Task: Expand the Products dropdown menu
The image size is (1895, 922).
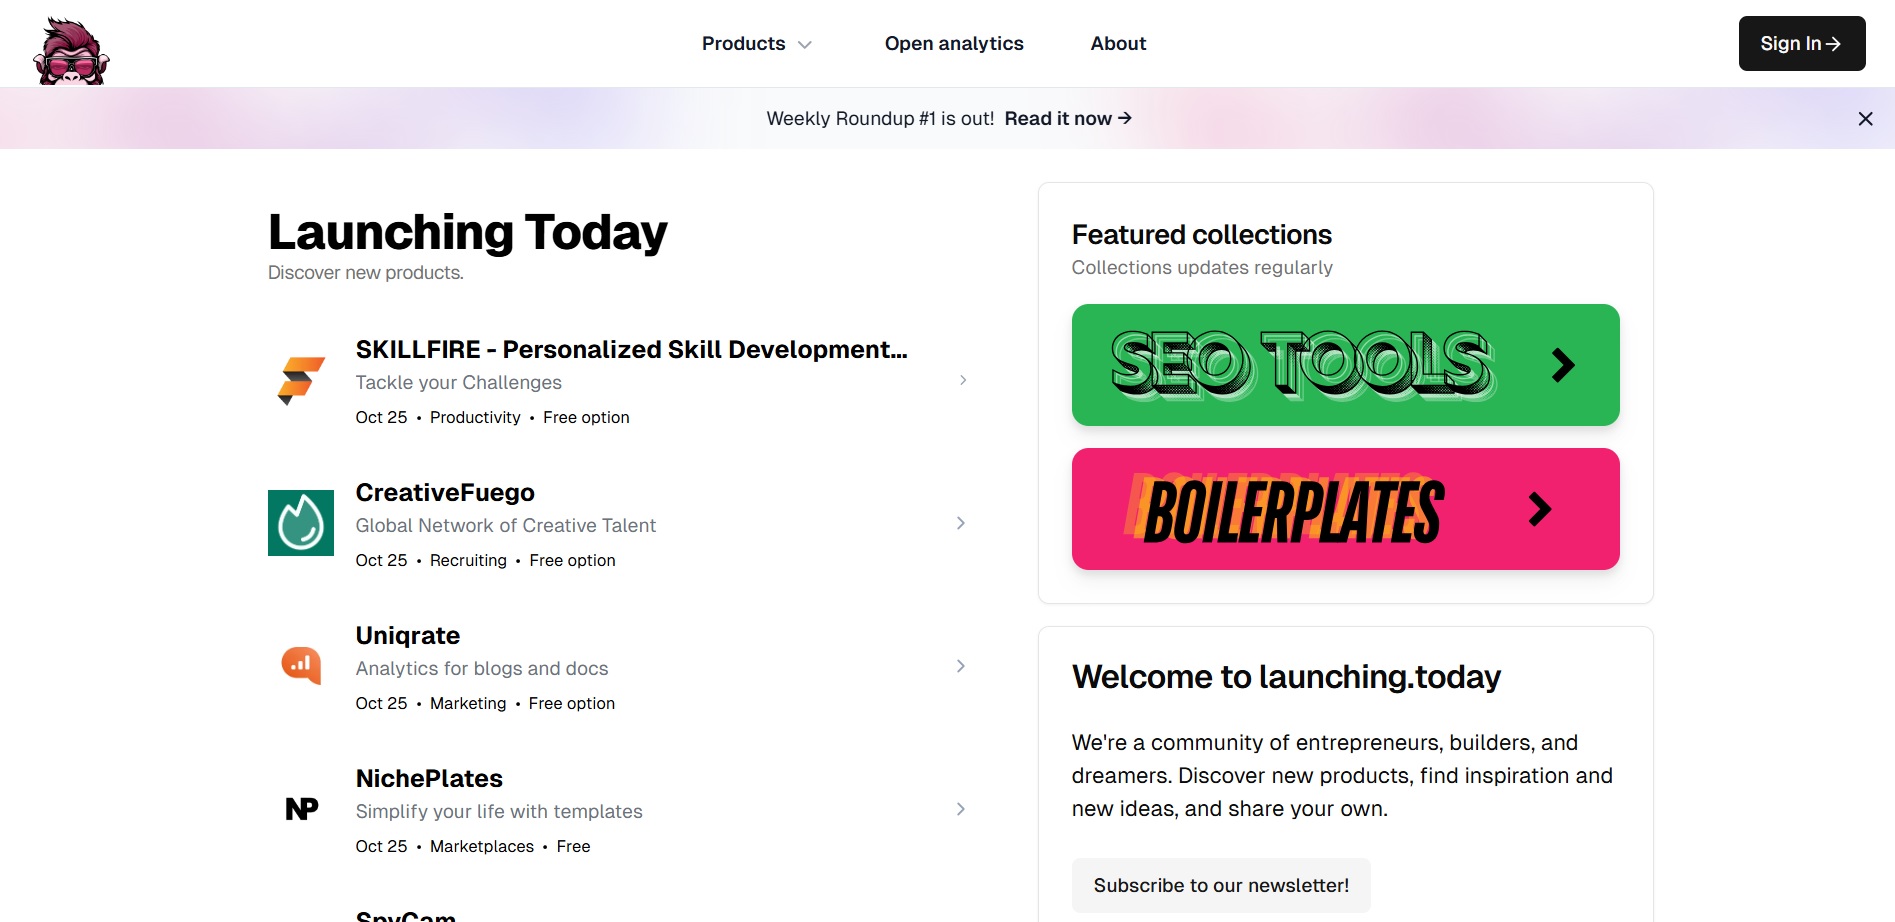Action: tap(757, 44)
